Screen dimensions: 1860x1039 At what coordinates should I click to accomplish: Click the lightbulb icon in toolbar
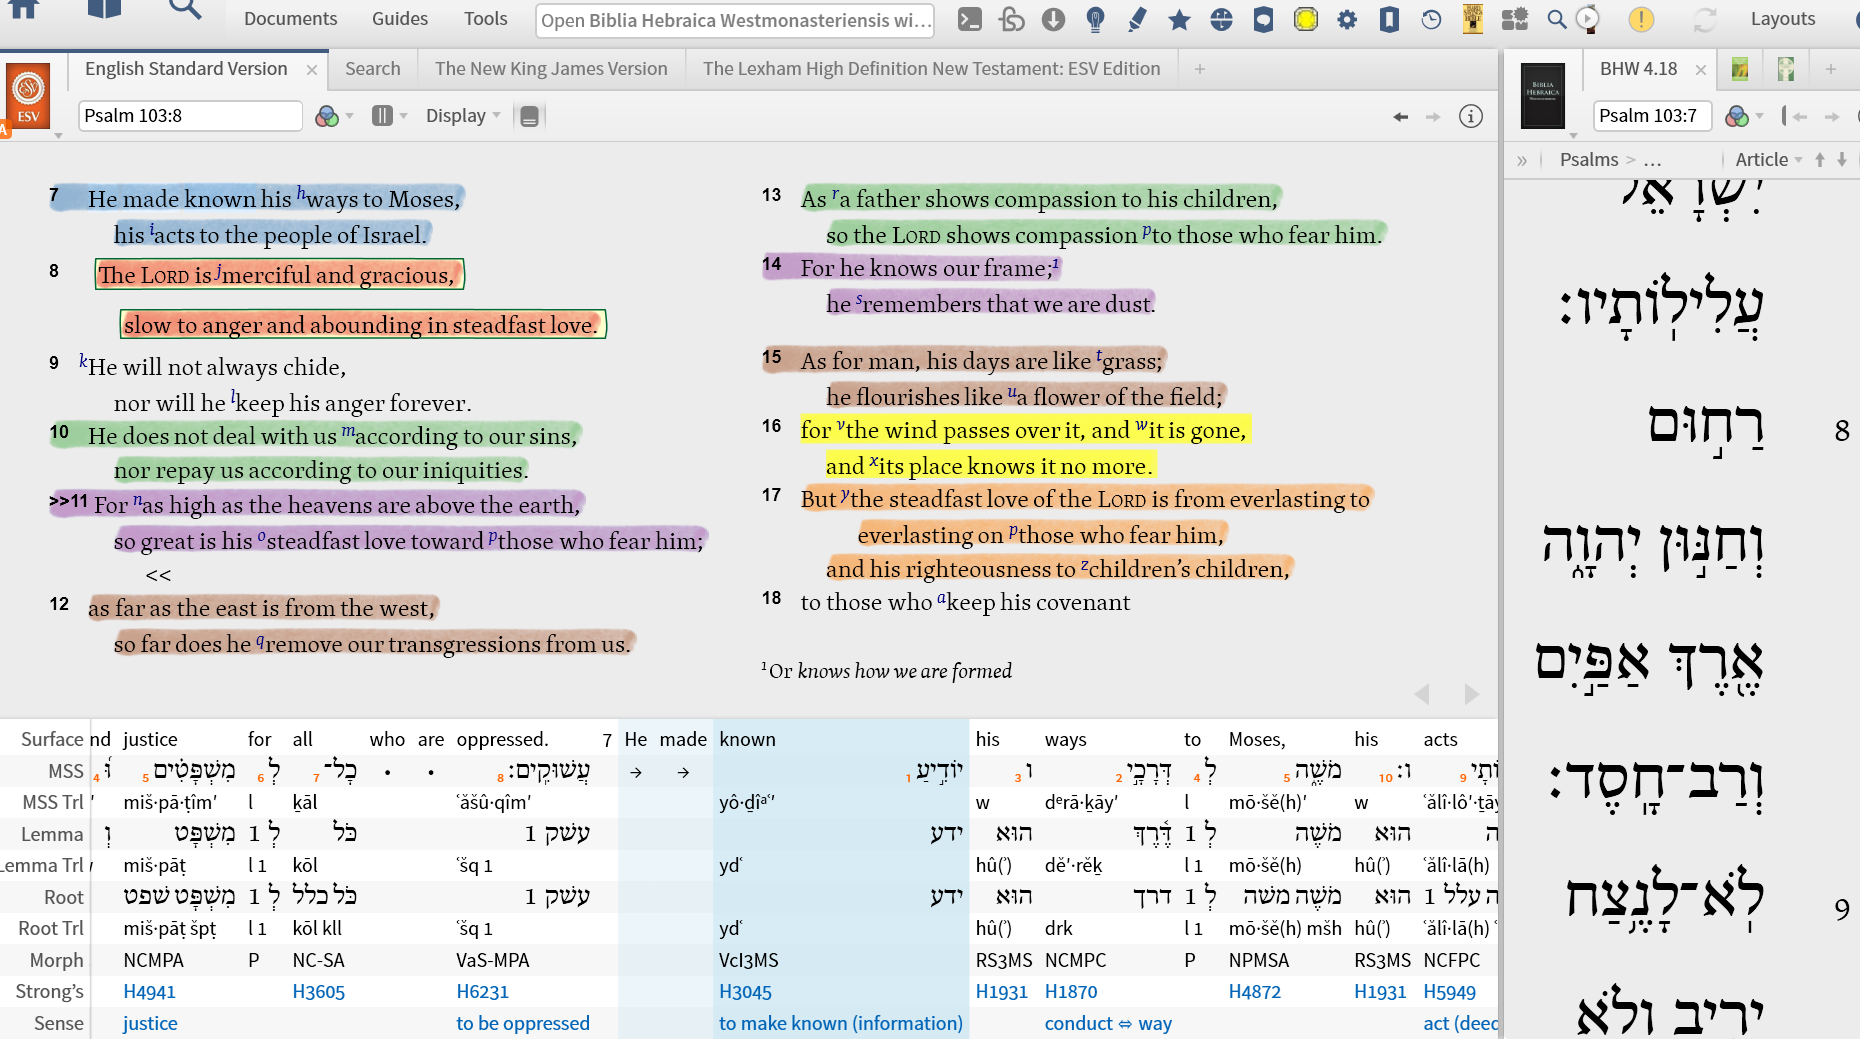[x=1095, y=19]
